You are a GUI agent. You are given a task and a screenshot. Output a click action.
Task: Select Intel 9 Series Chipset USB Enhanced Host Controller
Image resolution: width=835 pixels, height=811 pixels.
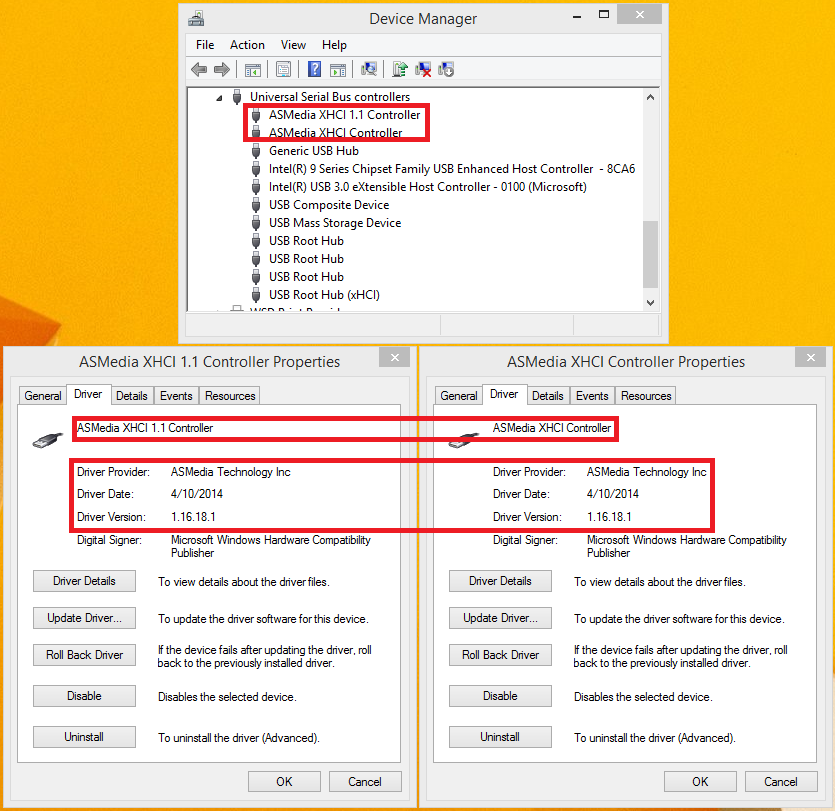(452, 169)
